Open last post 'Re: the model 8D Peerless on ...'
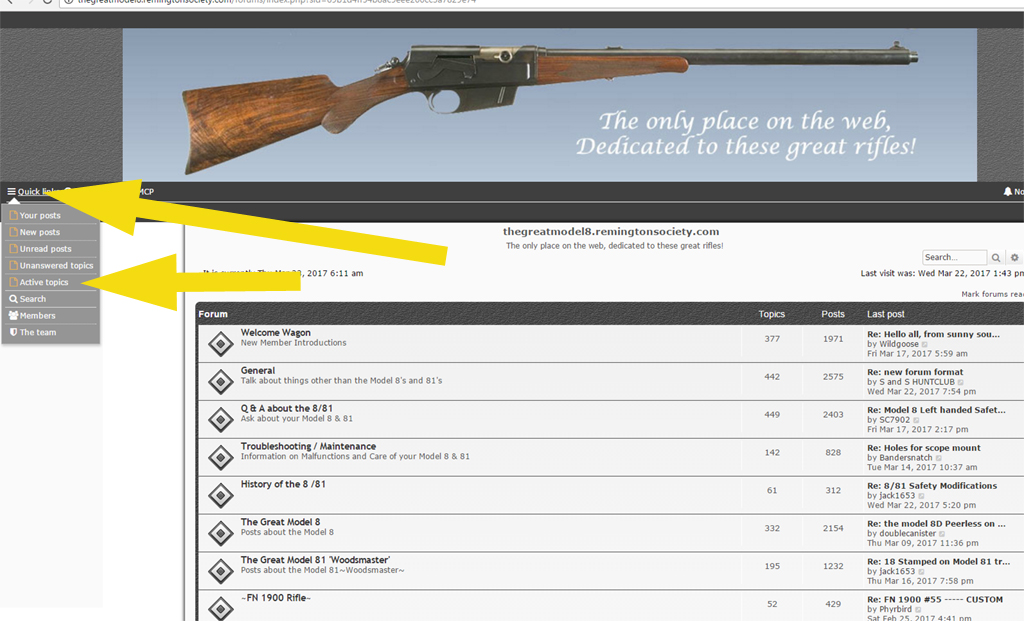The image size is (1024, 621). [936, 524]
